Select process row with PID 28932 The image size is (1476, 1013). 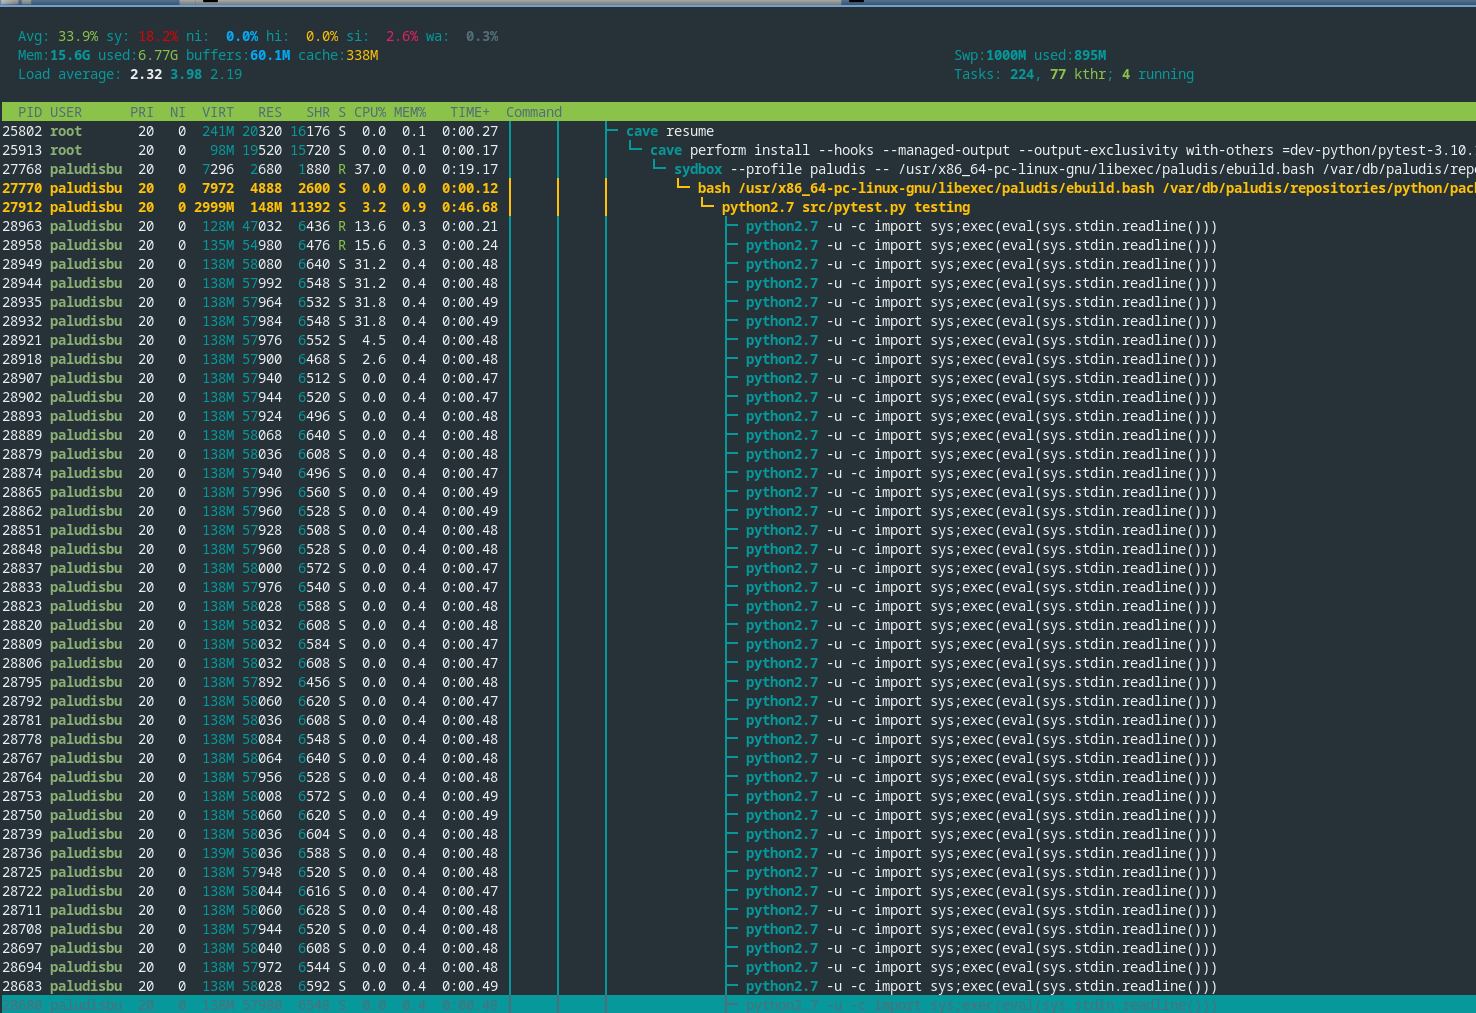pos(738,321)
